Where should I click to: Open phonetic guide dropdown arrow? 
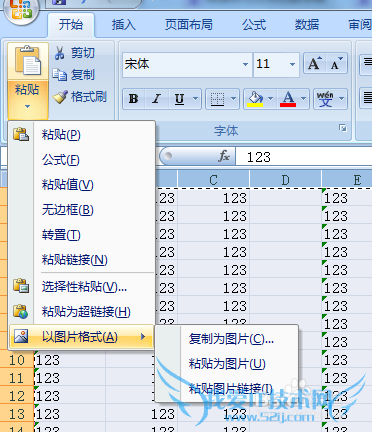tap(342, 99)
